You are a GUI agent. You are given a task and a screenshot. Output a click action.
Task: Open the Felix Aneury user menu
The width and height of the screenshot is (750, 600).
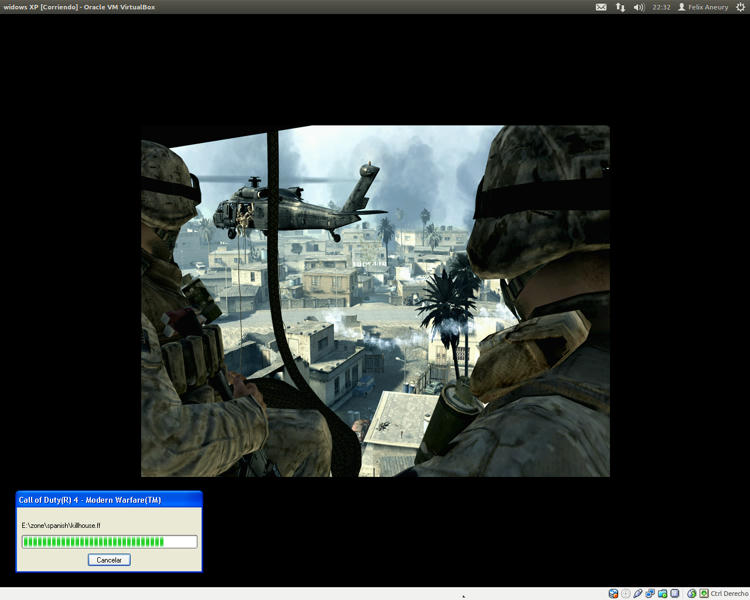703,7
